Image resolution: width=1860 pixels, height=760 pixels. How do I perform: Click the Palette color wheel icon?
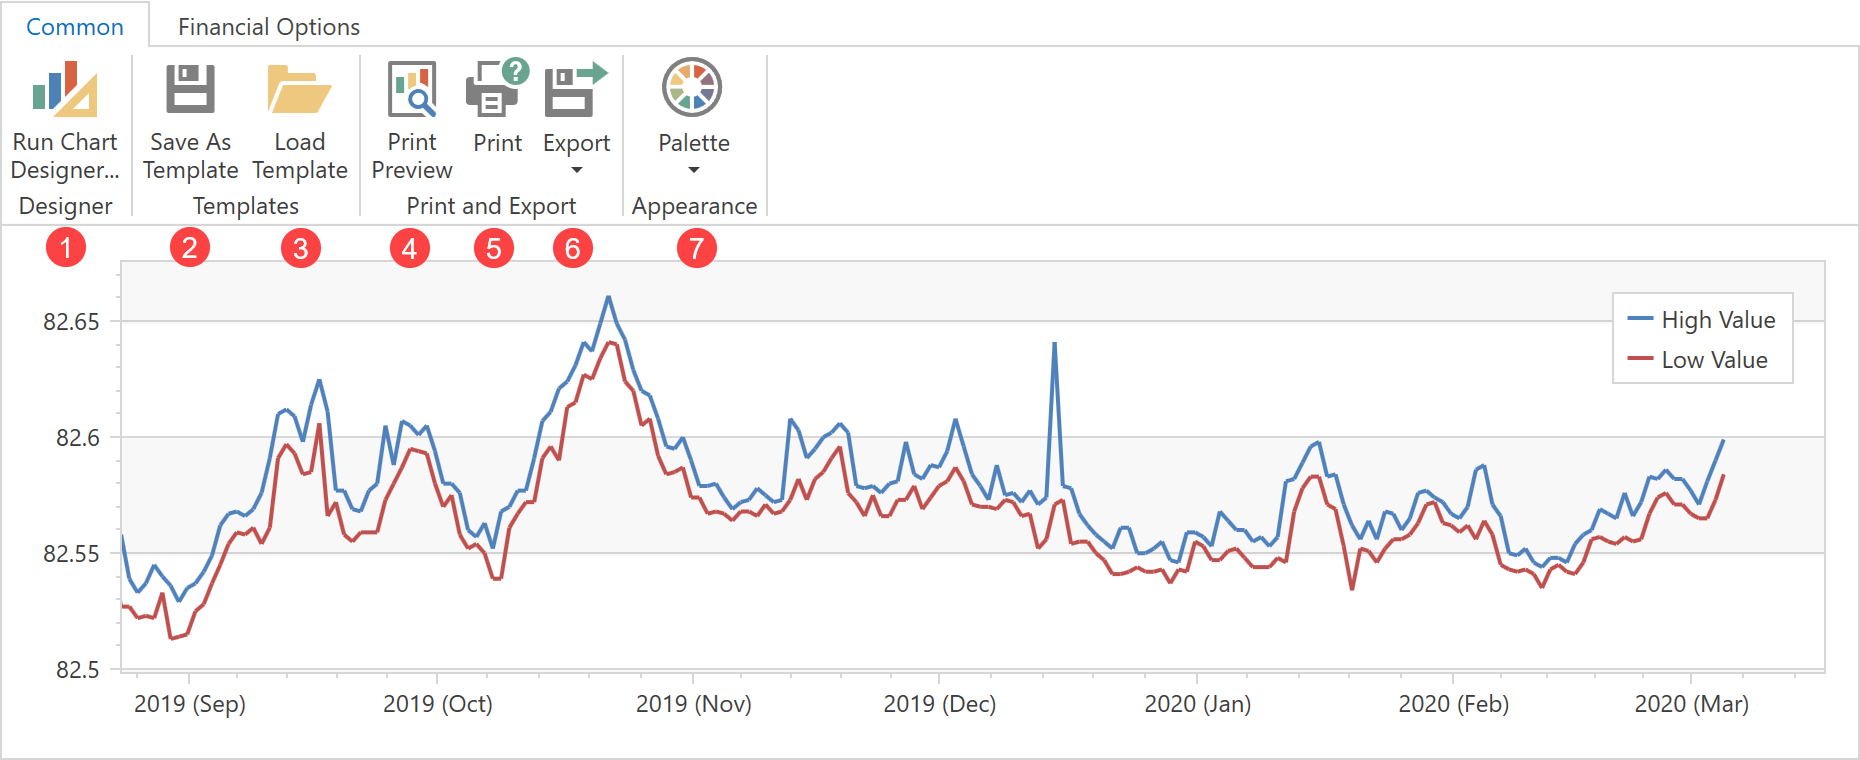click(692, 88)
